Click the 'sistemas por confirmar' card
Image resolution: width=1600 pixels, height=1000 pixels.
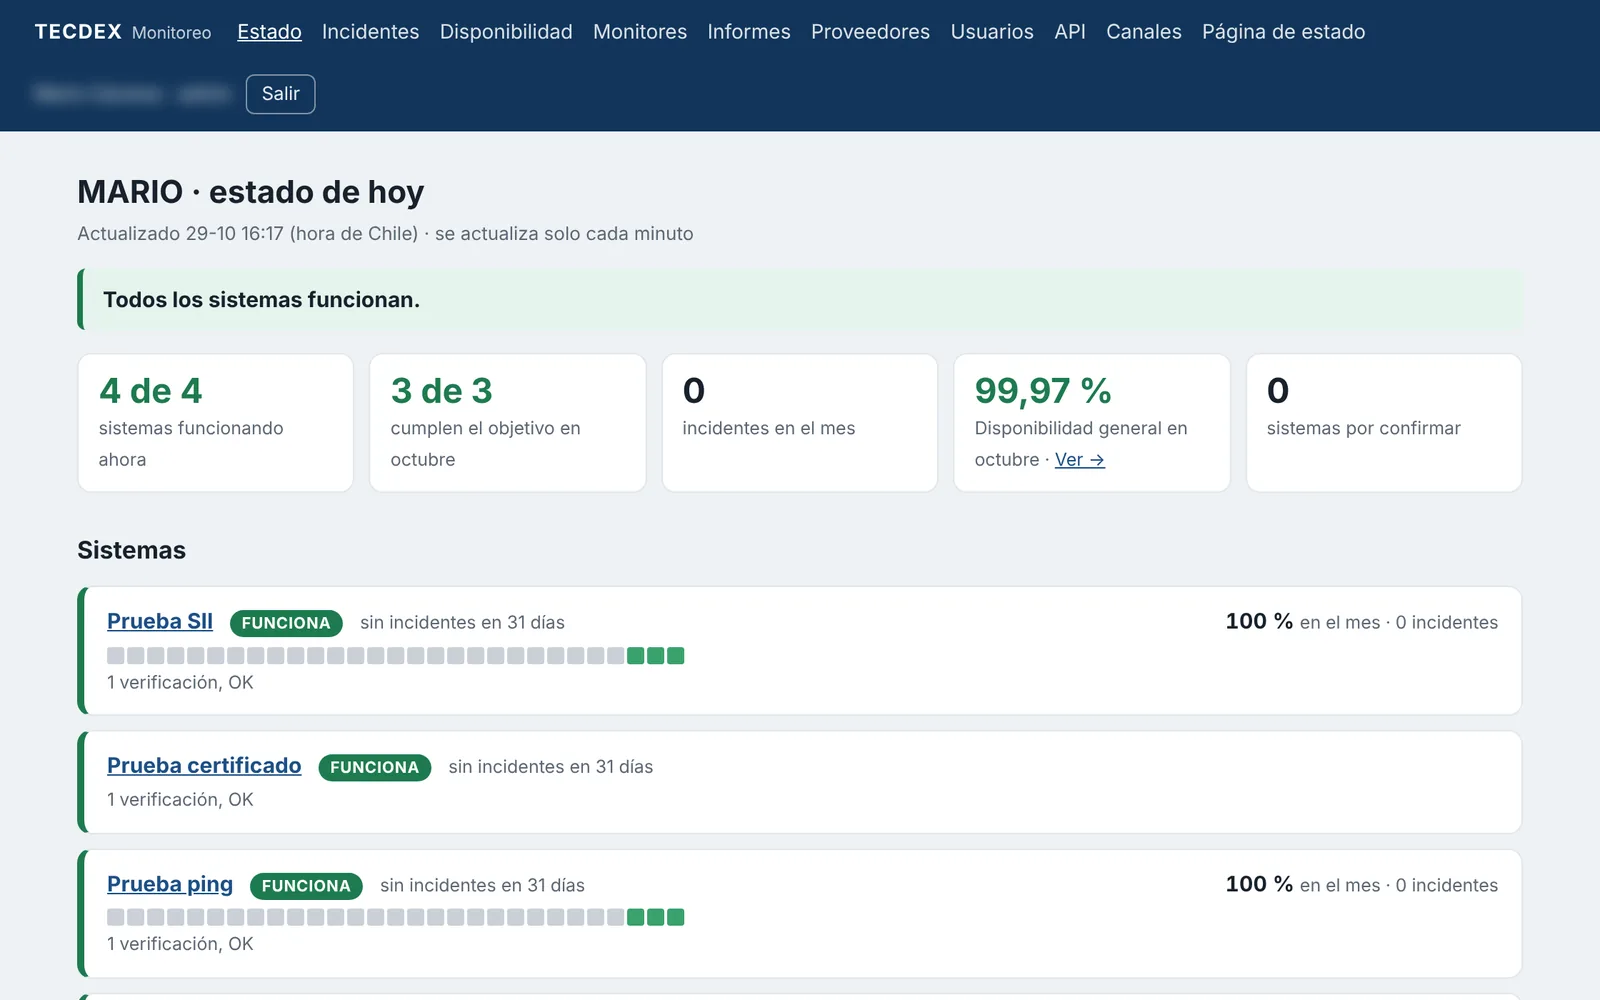tap(1384, 423)
